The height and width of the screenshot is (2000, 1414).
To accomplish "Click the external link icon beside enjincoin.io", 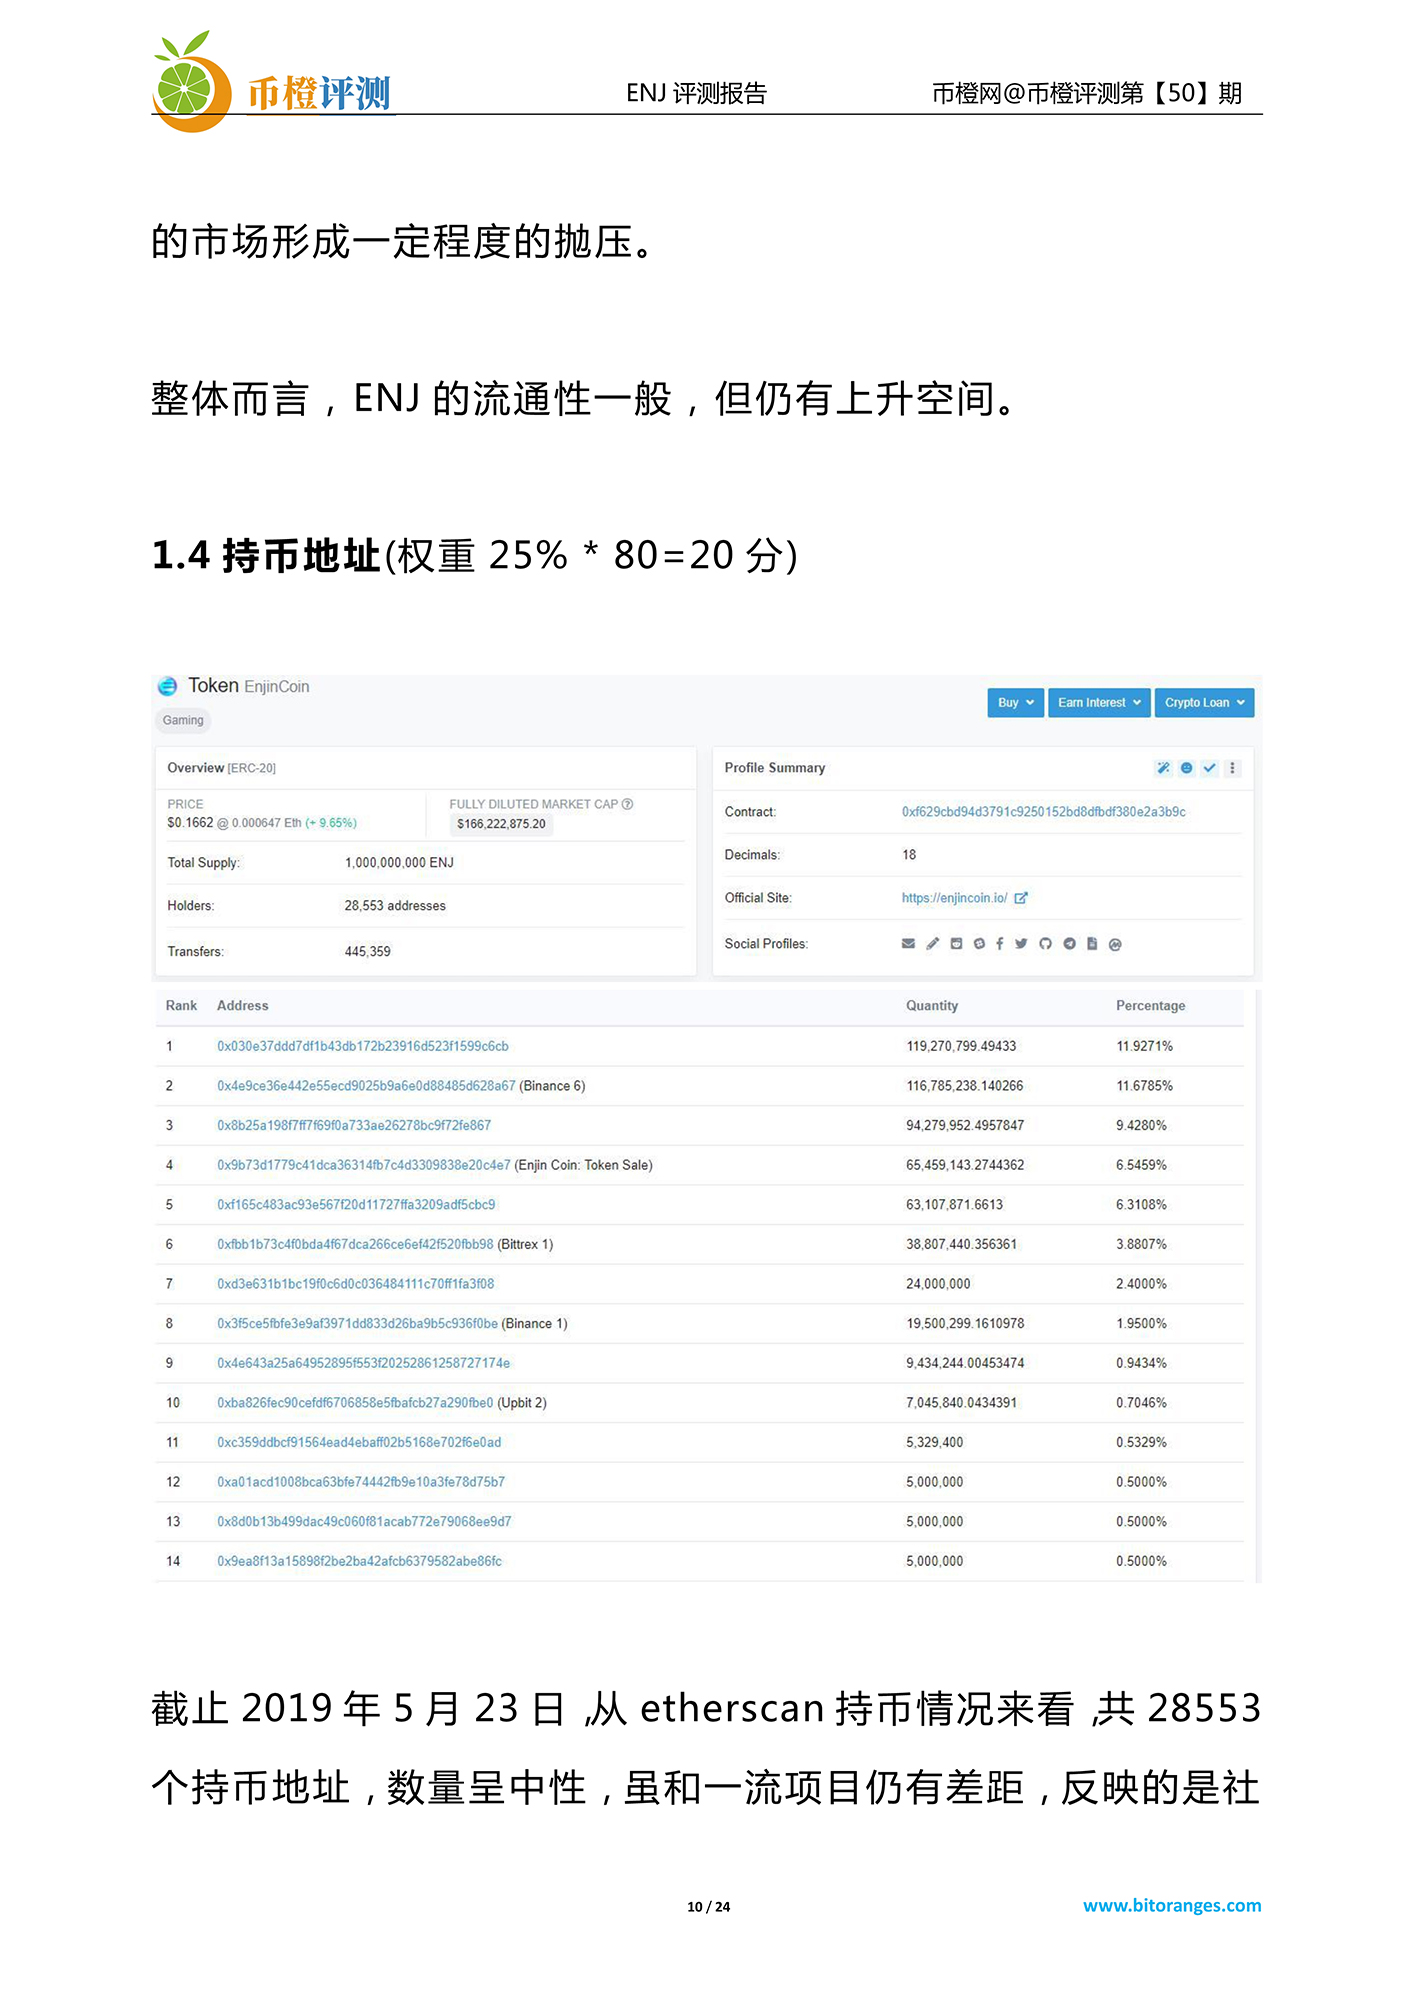I will point(1021,898).
